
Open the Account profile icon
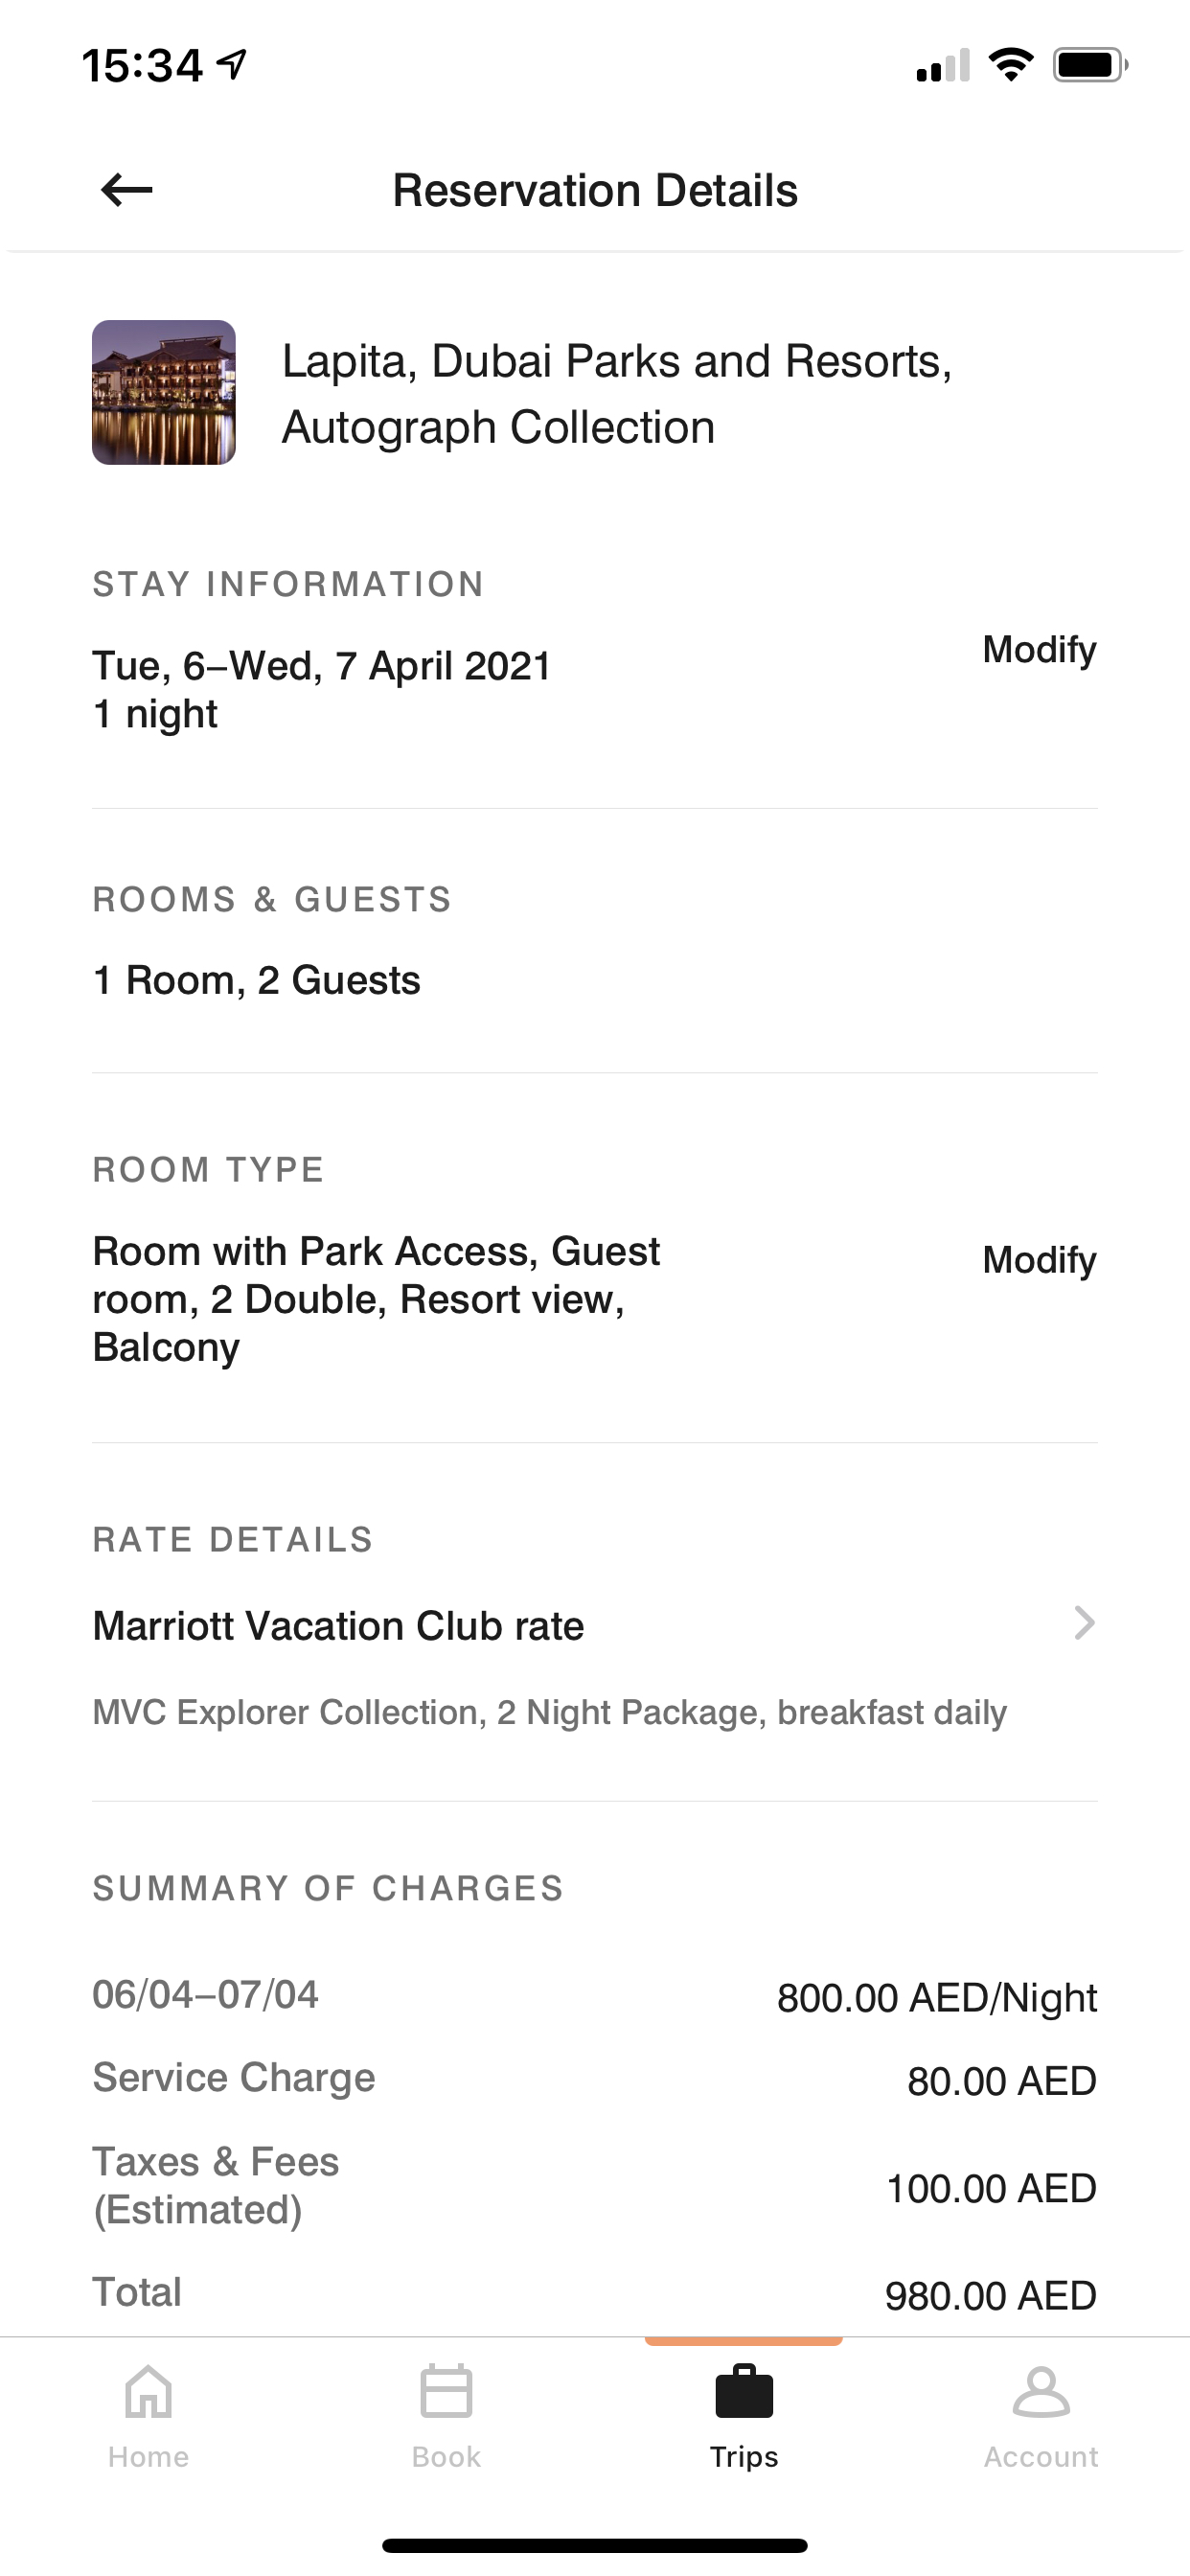pyautogui.click(x=1041, y=2391)
